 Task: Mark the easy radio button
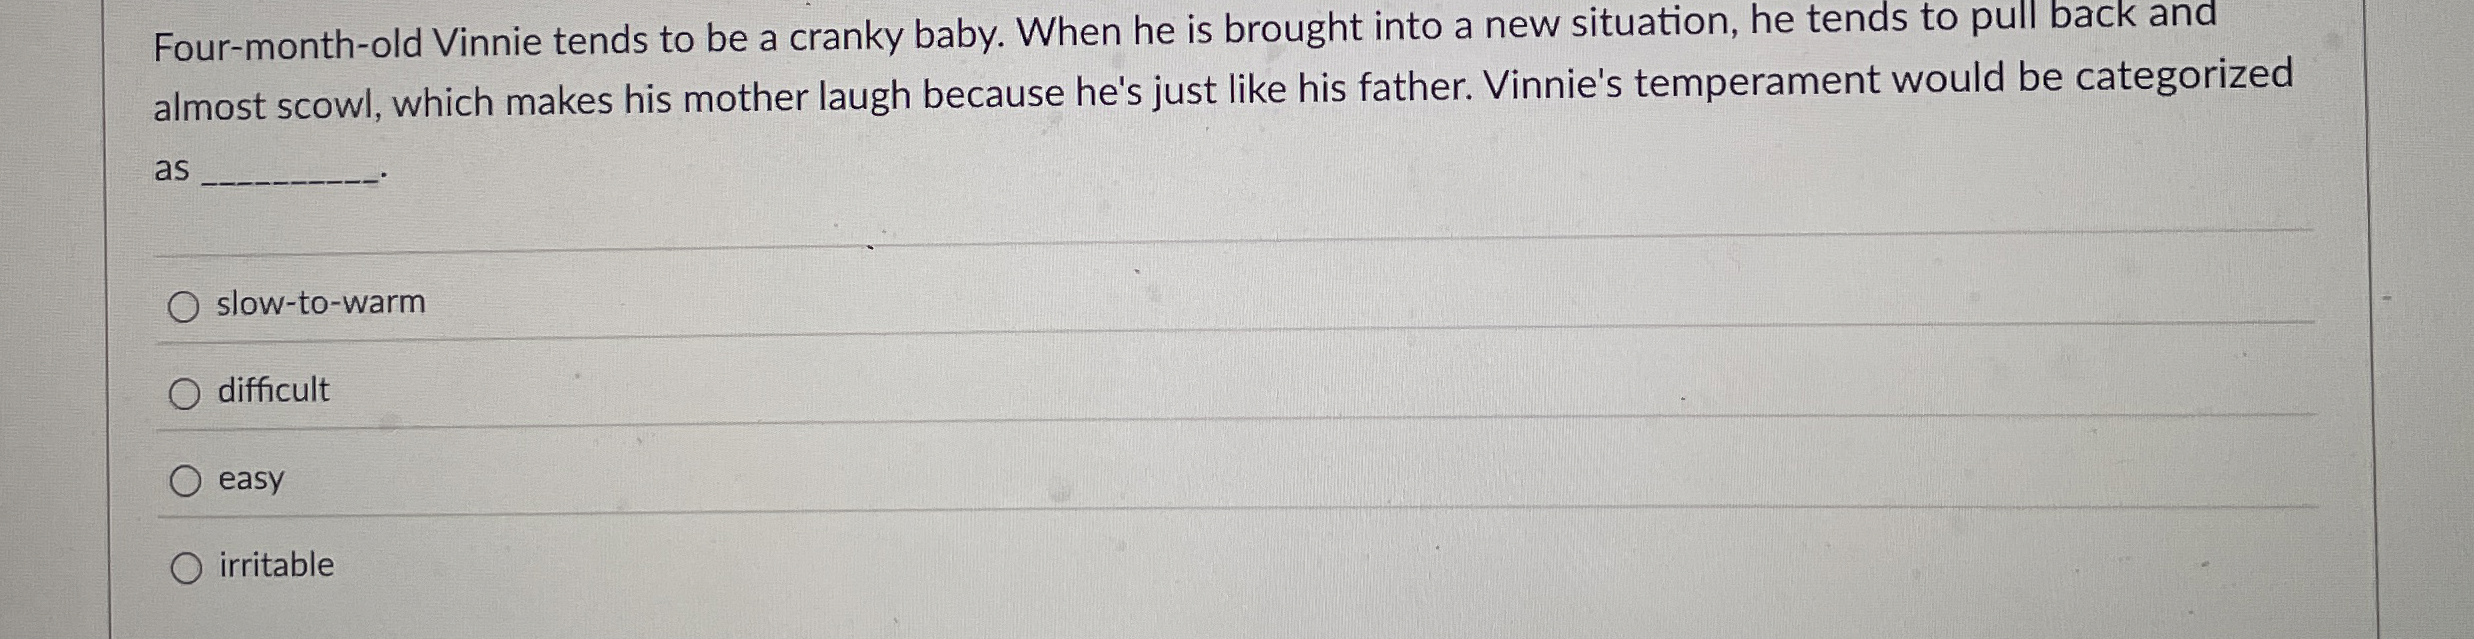(x=184, y=482)
